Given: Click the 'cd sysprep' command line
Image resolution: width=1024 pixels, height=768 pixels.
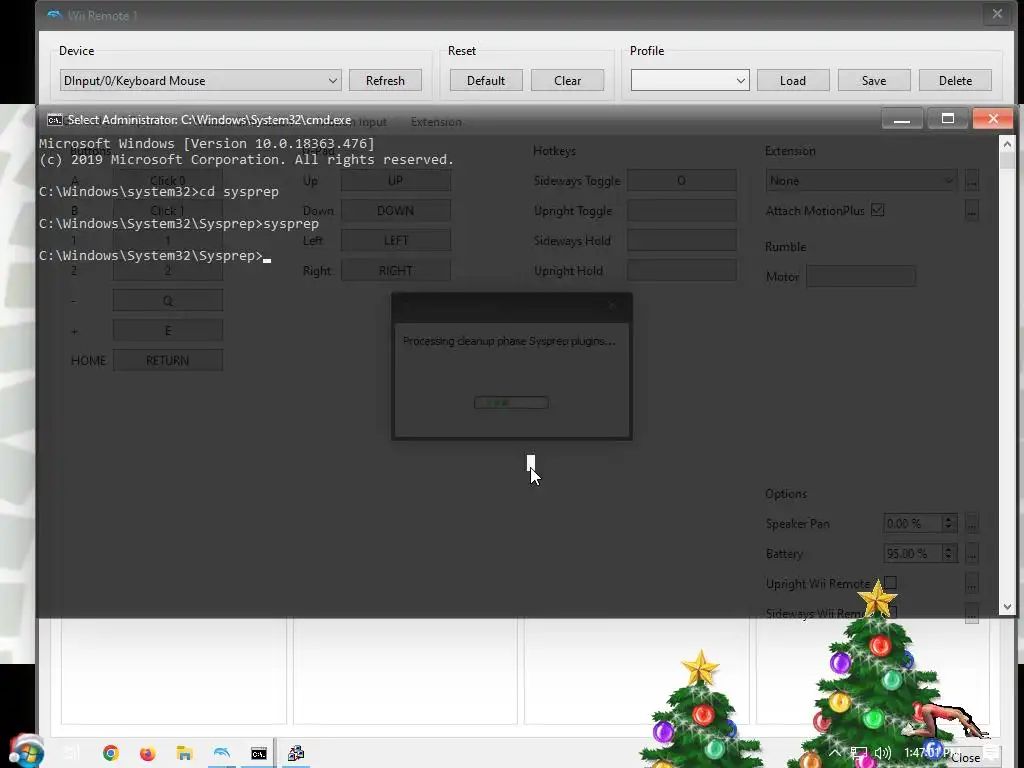Looking at the screenshot, I should [159, 191].
